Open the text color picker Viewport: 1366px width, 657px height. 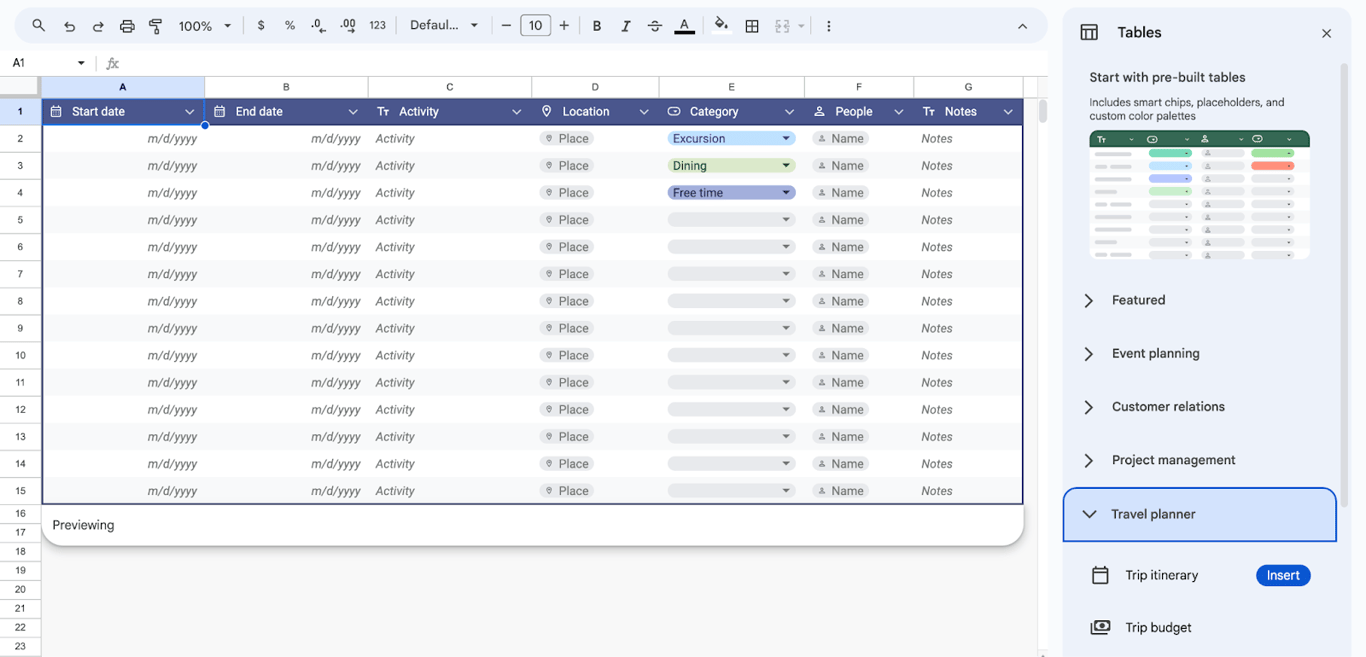tap(684, 26)
